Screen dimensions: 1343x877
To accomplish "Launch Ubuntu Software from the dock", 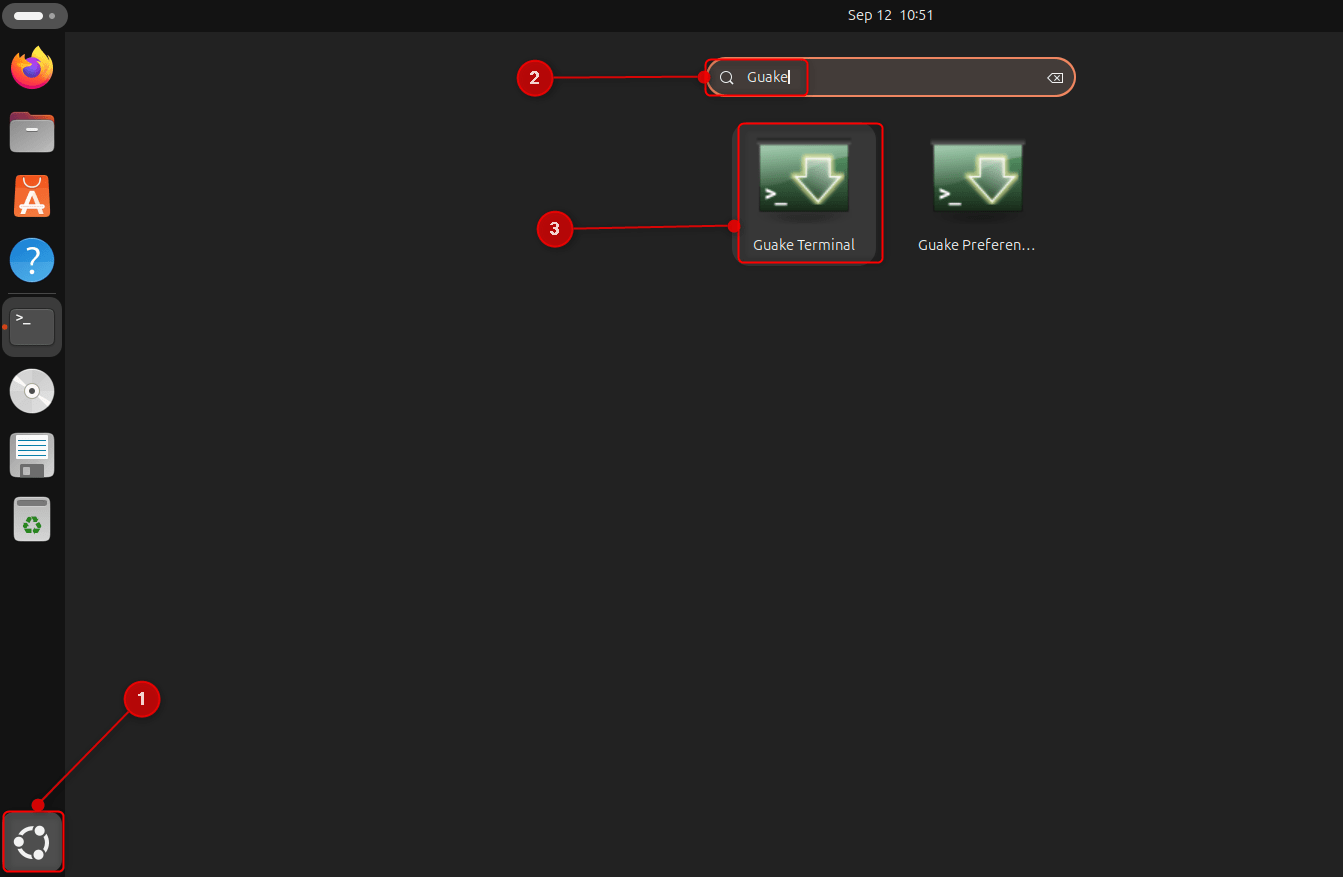I will pyautogui.click(x=32, y=196).
